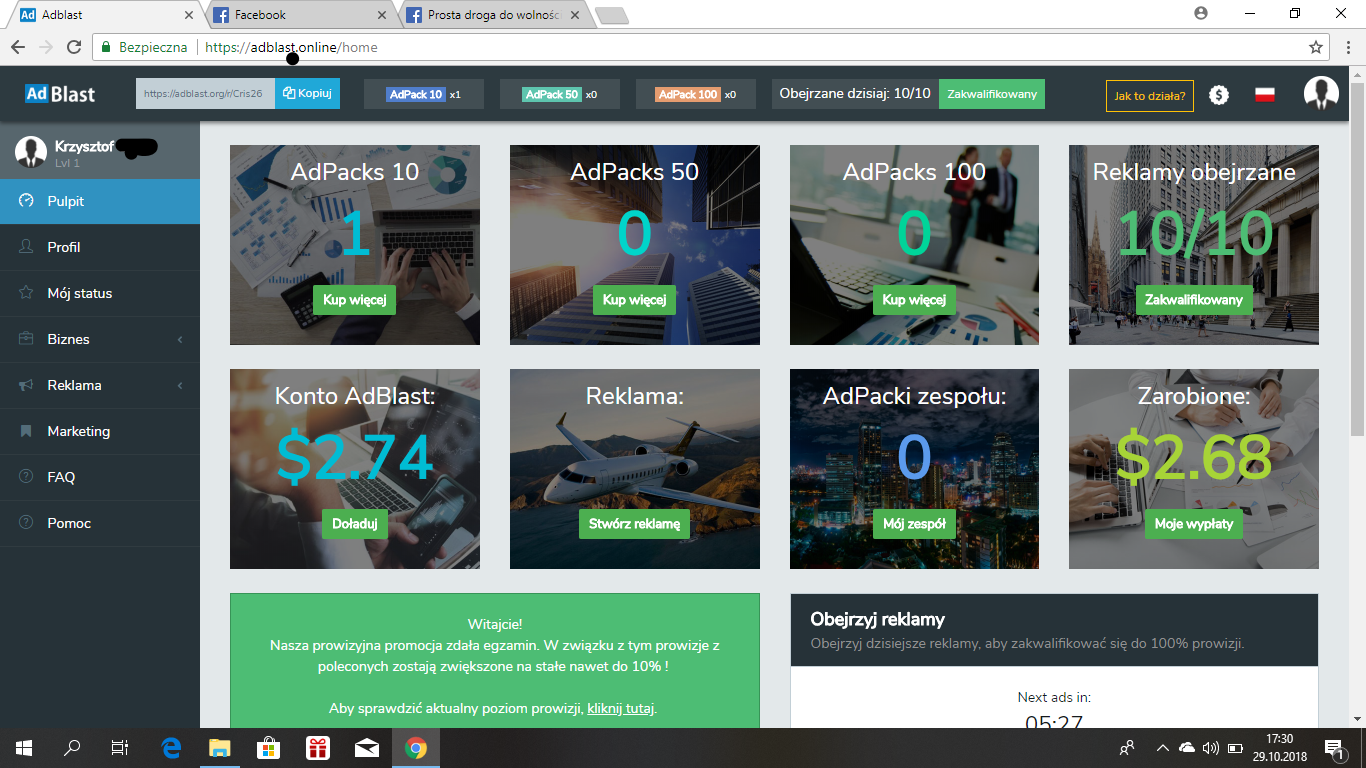Click the AdBlast logo in header

(60, 94)
